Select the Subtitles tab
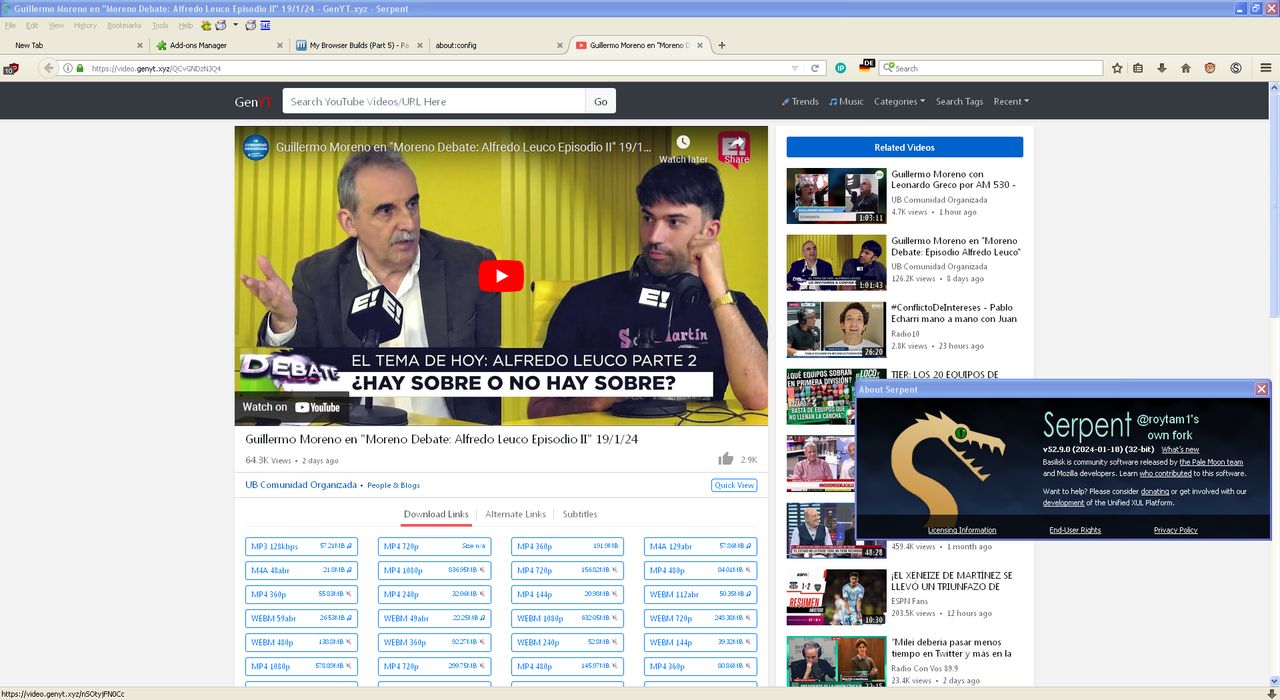The width and height of the screenshot is (1280, 700). coord(580,514)
